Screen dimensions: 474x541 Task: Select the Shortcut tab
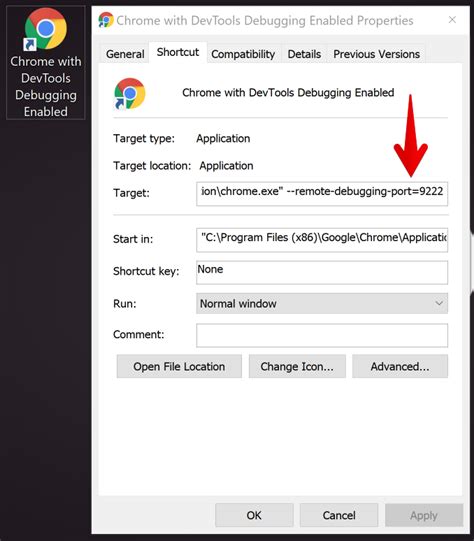coord(178,52)
